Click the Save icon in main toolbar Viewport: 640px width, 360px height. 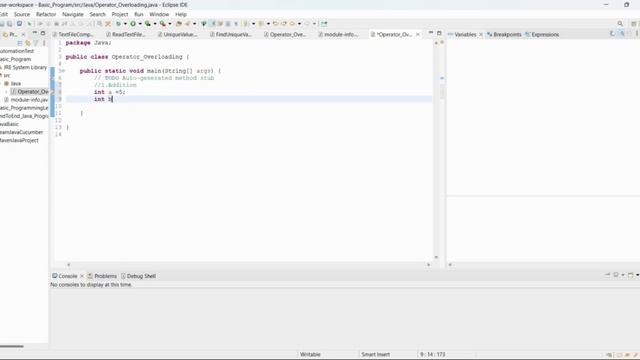(x=2, y=24)
